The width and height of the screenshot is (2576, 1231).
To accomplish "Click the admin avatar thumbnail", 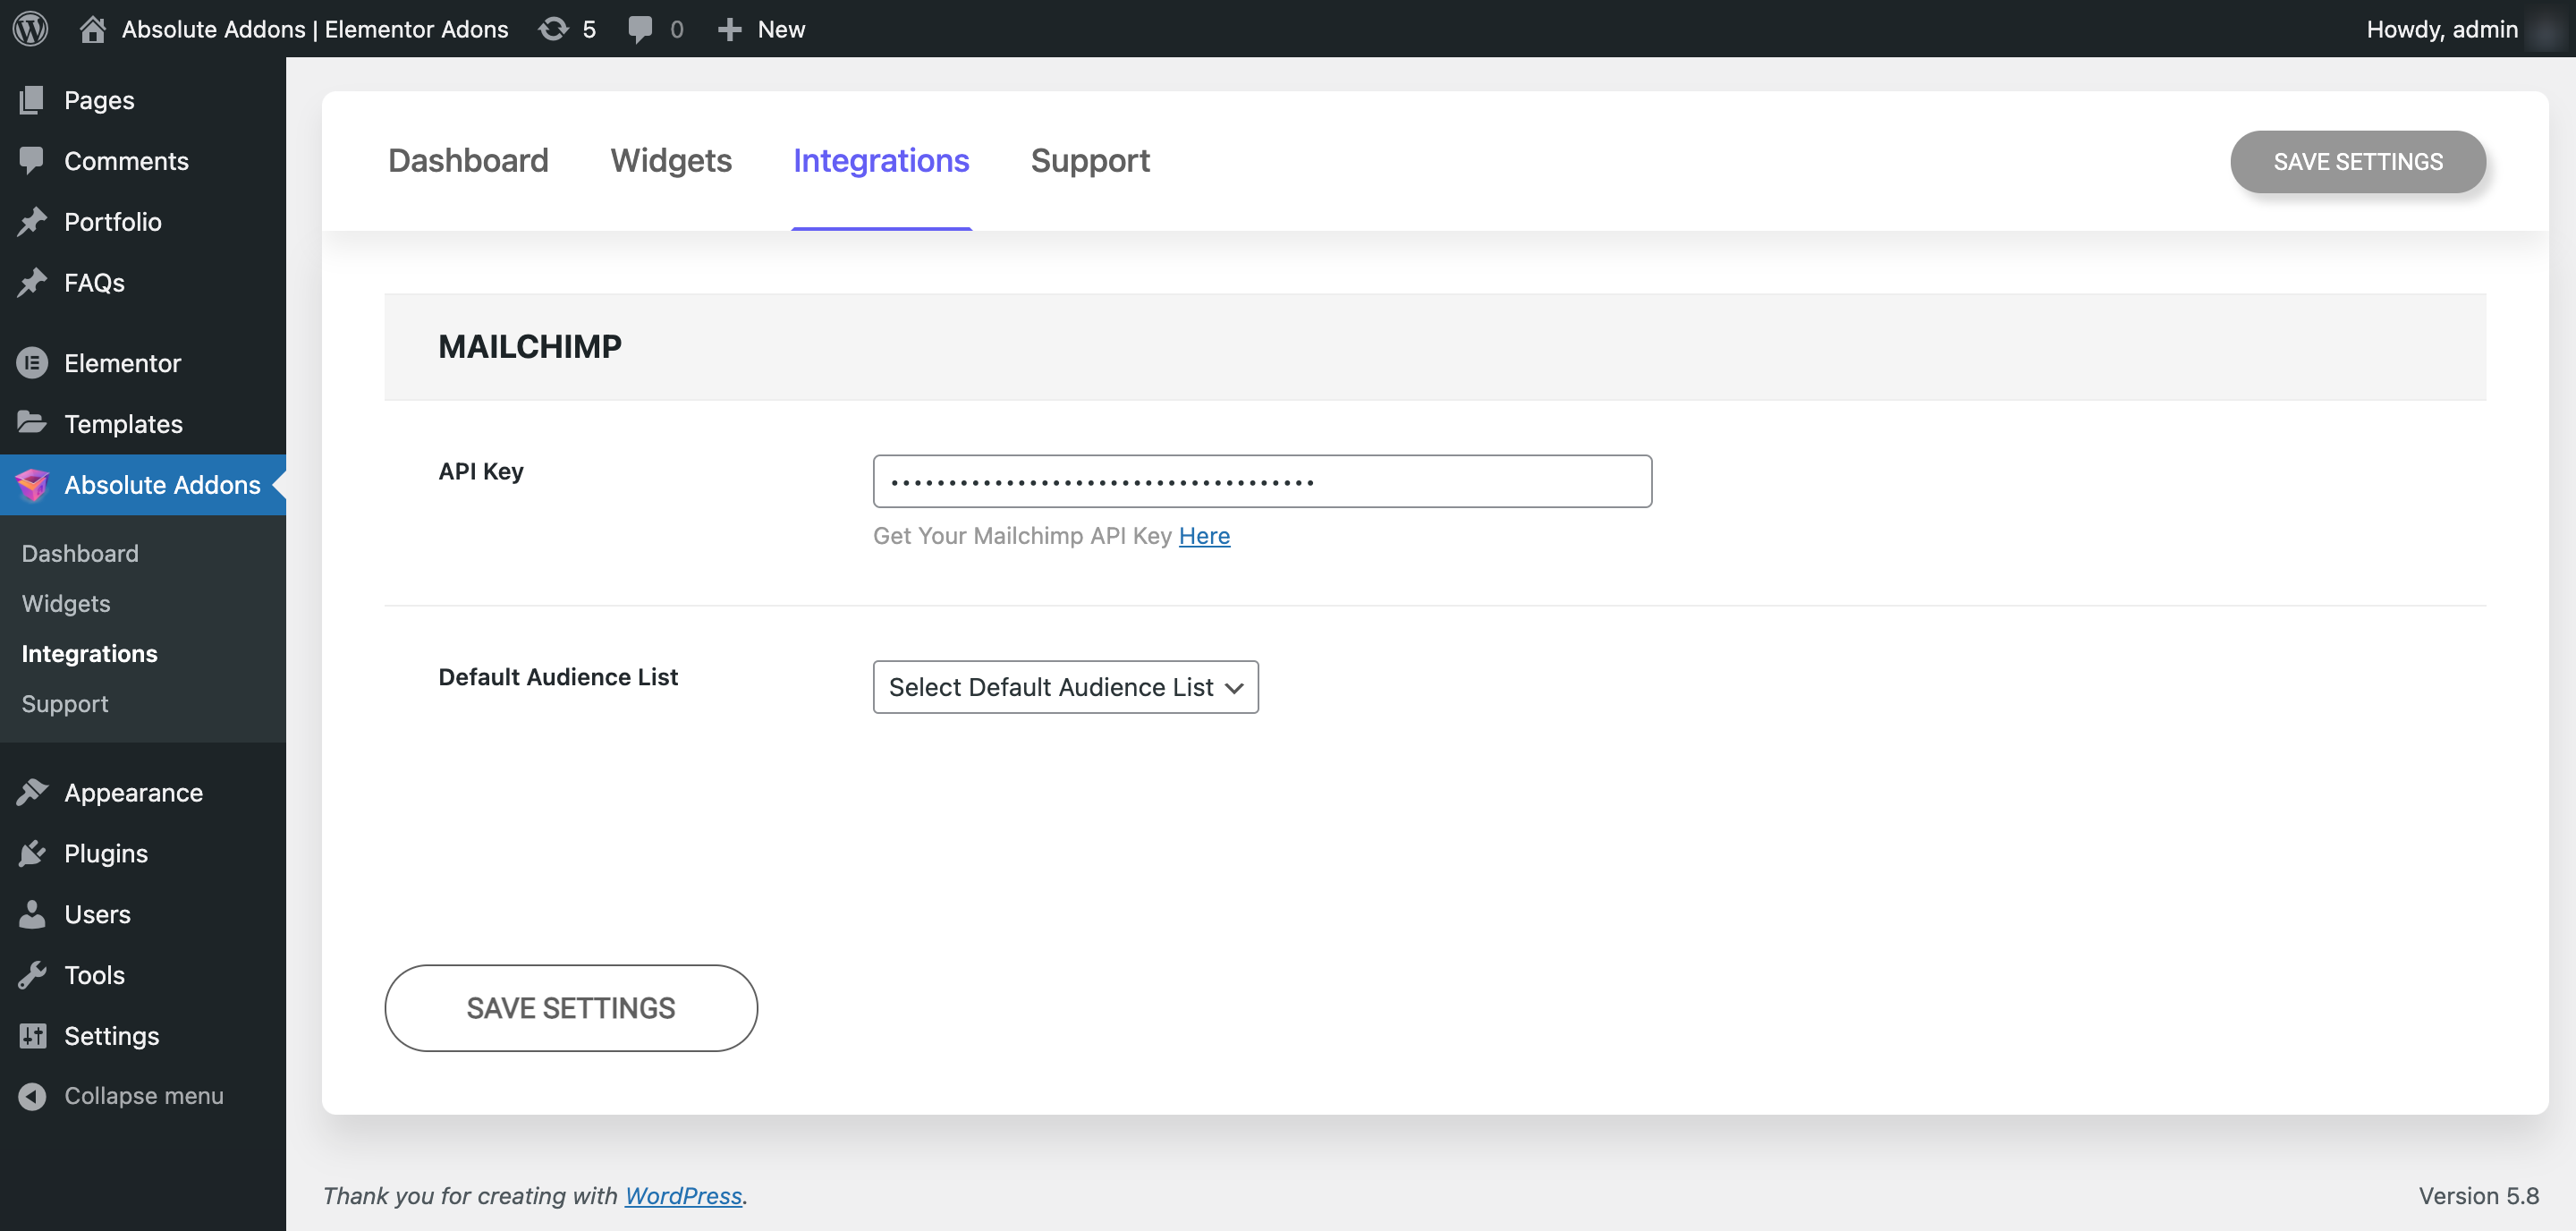I will tap(2546, 29).
